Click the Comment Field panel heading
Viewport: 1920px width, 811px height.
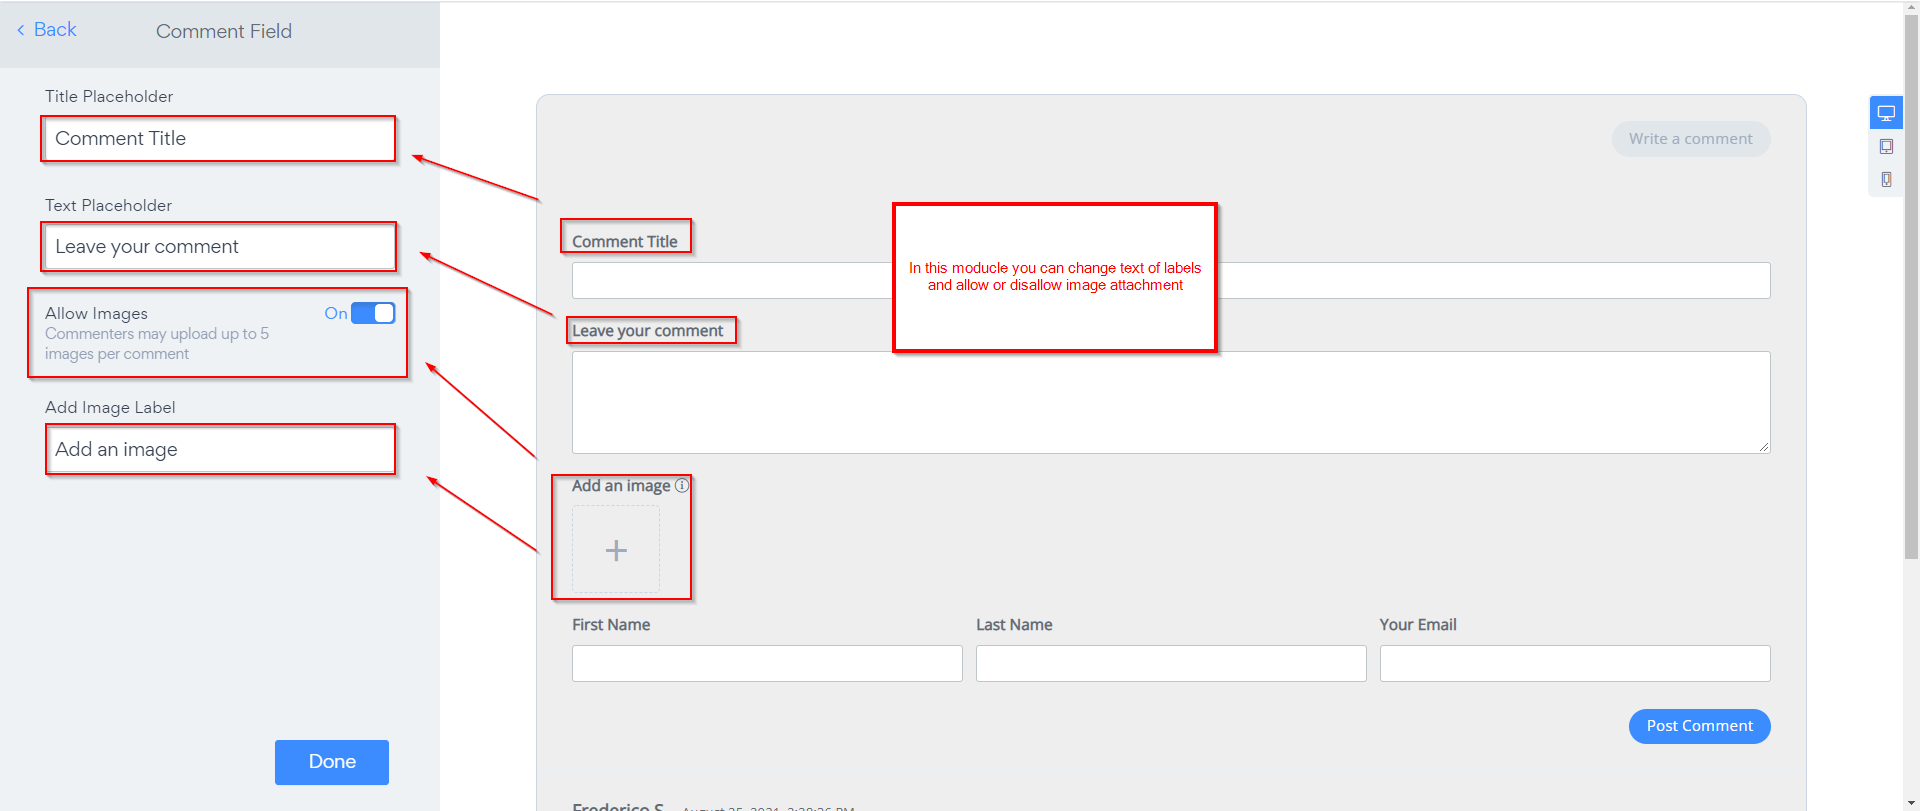224,31
